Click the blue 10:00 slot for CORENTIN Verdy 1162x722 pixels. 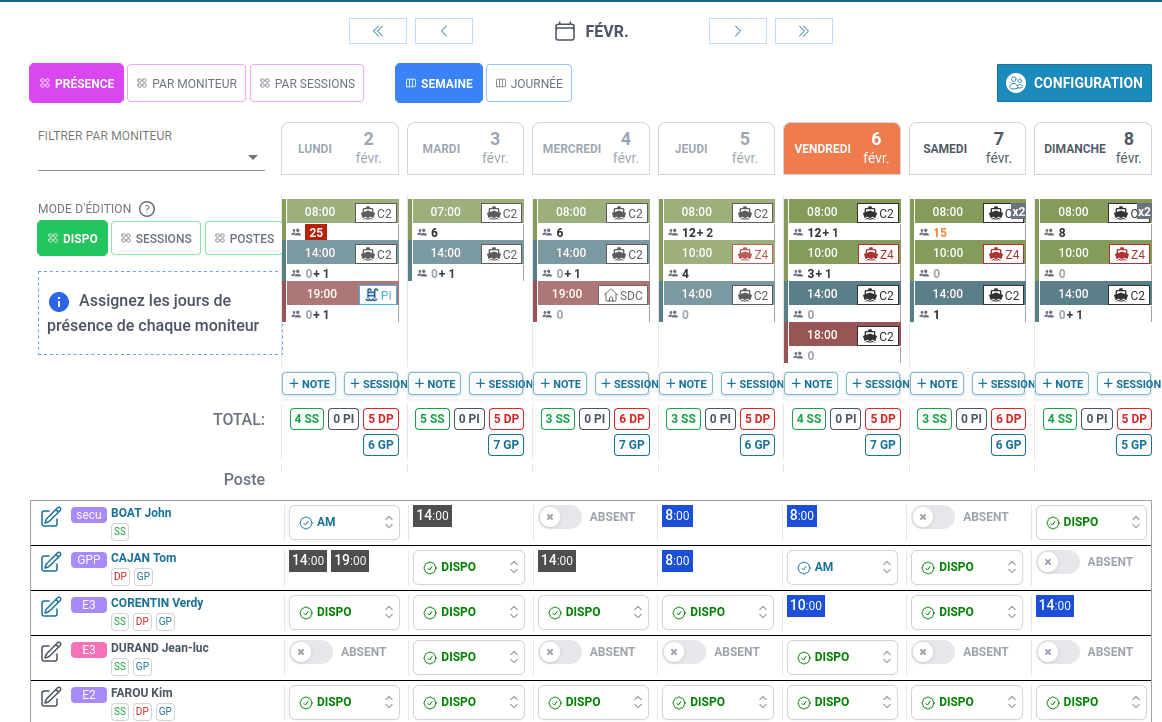806,606
